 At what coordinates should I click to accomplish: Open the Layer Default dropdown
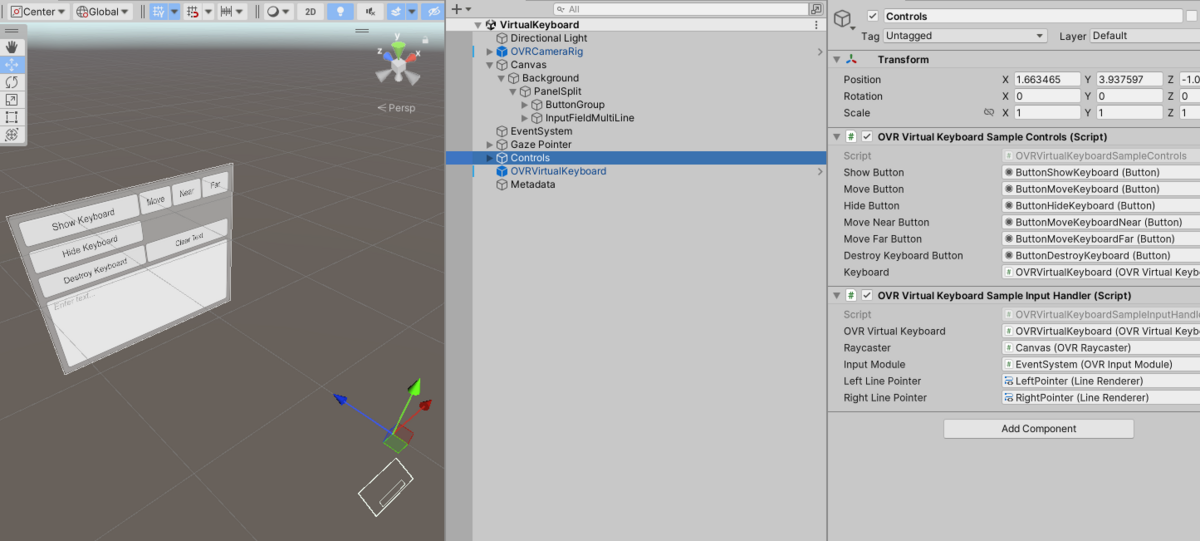pyautogui.click(x=1145, y=36)
